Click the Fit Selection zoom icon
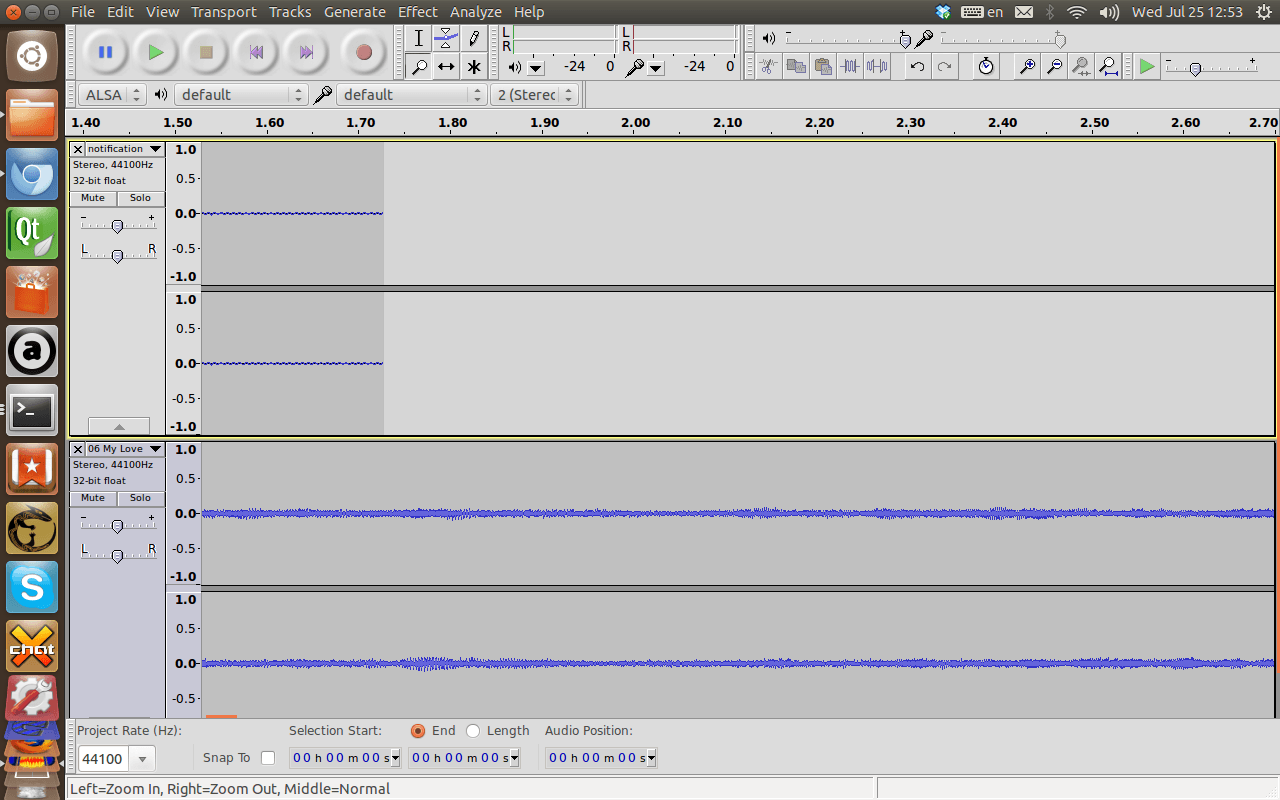This screenshot has width=1280, height=800. [x=1081, y=67]
